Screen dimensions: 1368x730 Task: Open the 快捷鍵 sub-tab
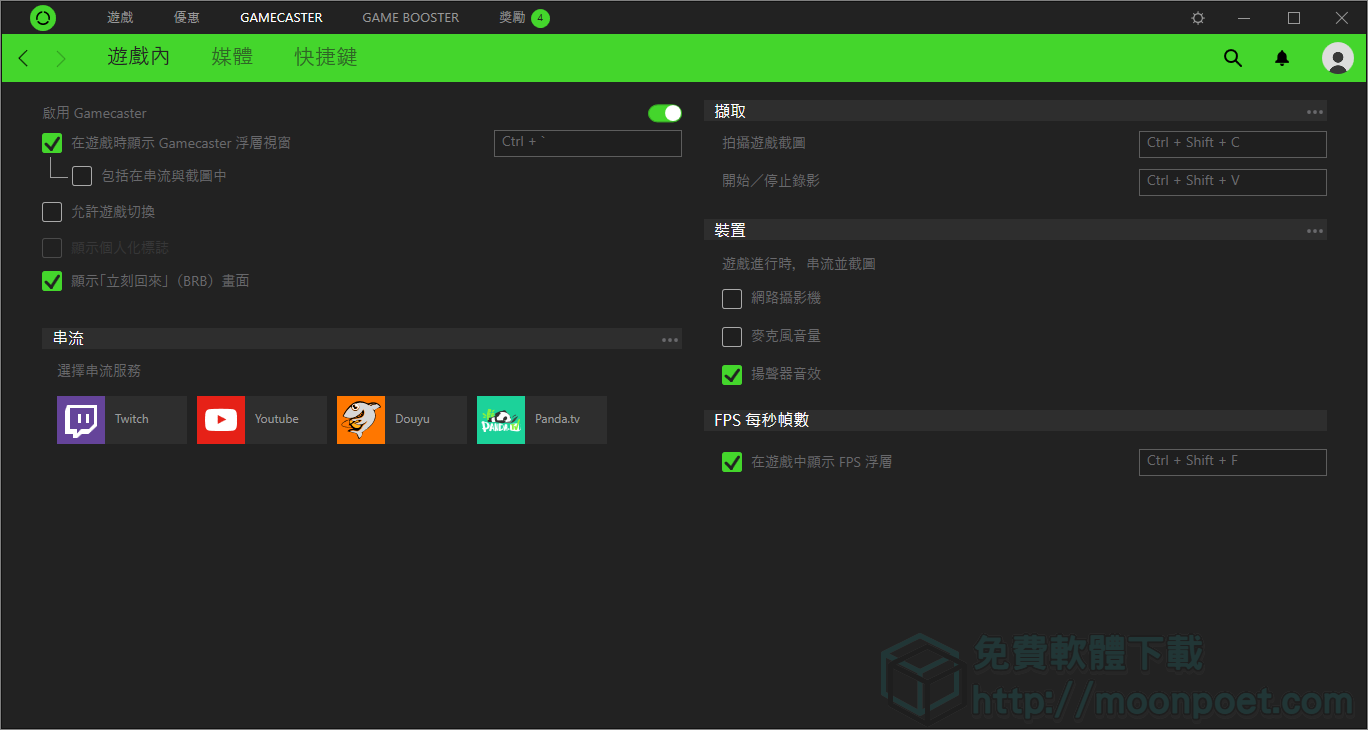(326, 57)
